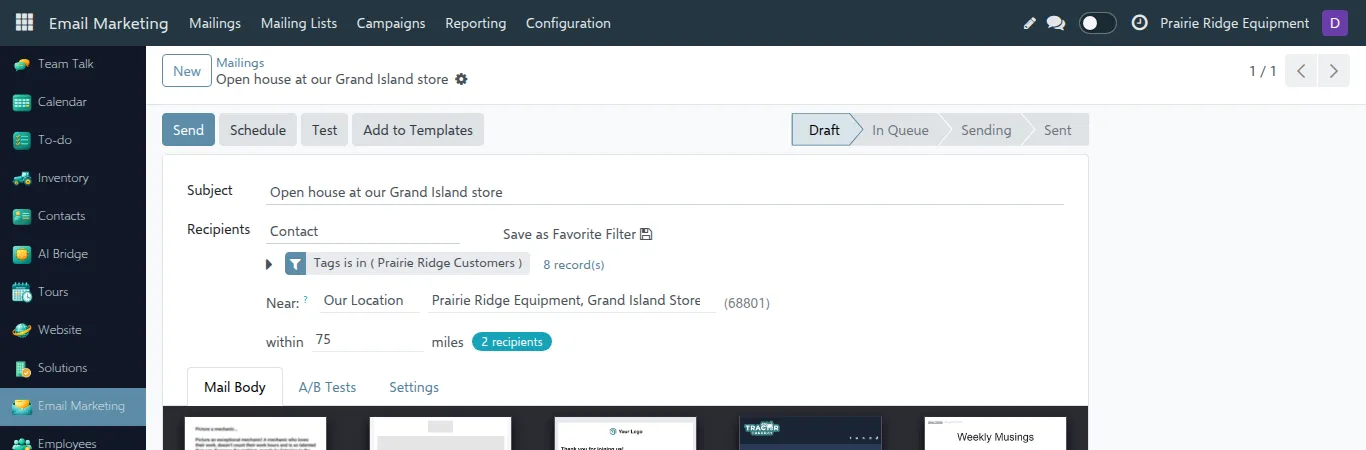The height and width of the screenshot is (450, 1366).
Task: Click the To-do sidebar icon
Action: (x=21, y=140)
